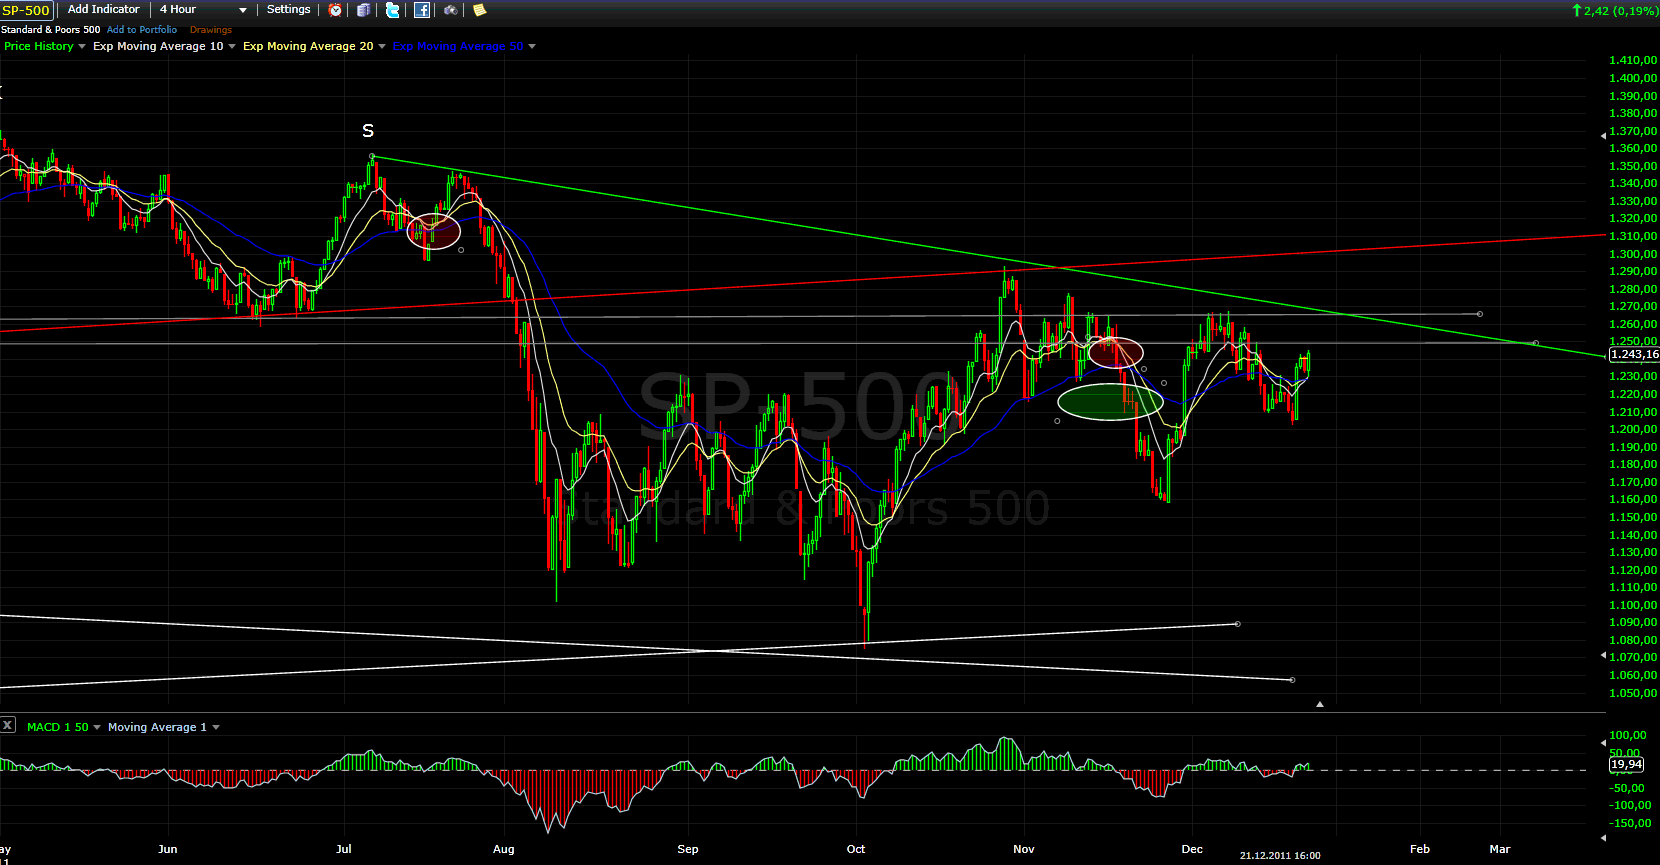The image size is (1660, 865).
Task: Click the triangle marker above the MACD panel
Action: click(x=1320, y=704)
